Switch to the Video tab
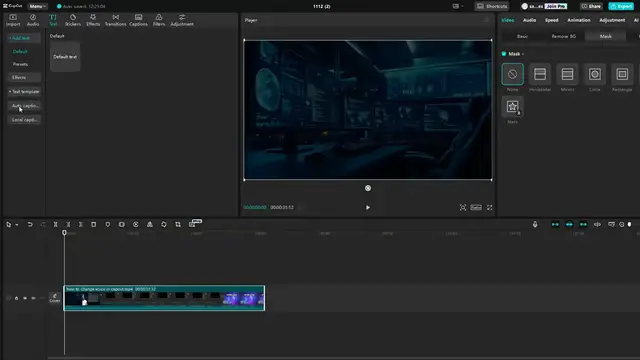Image resolution: width=640 pixels, height=360 pixels. 507,20
